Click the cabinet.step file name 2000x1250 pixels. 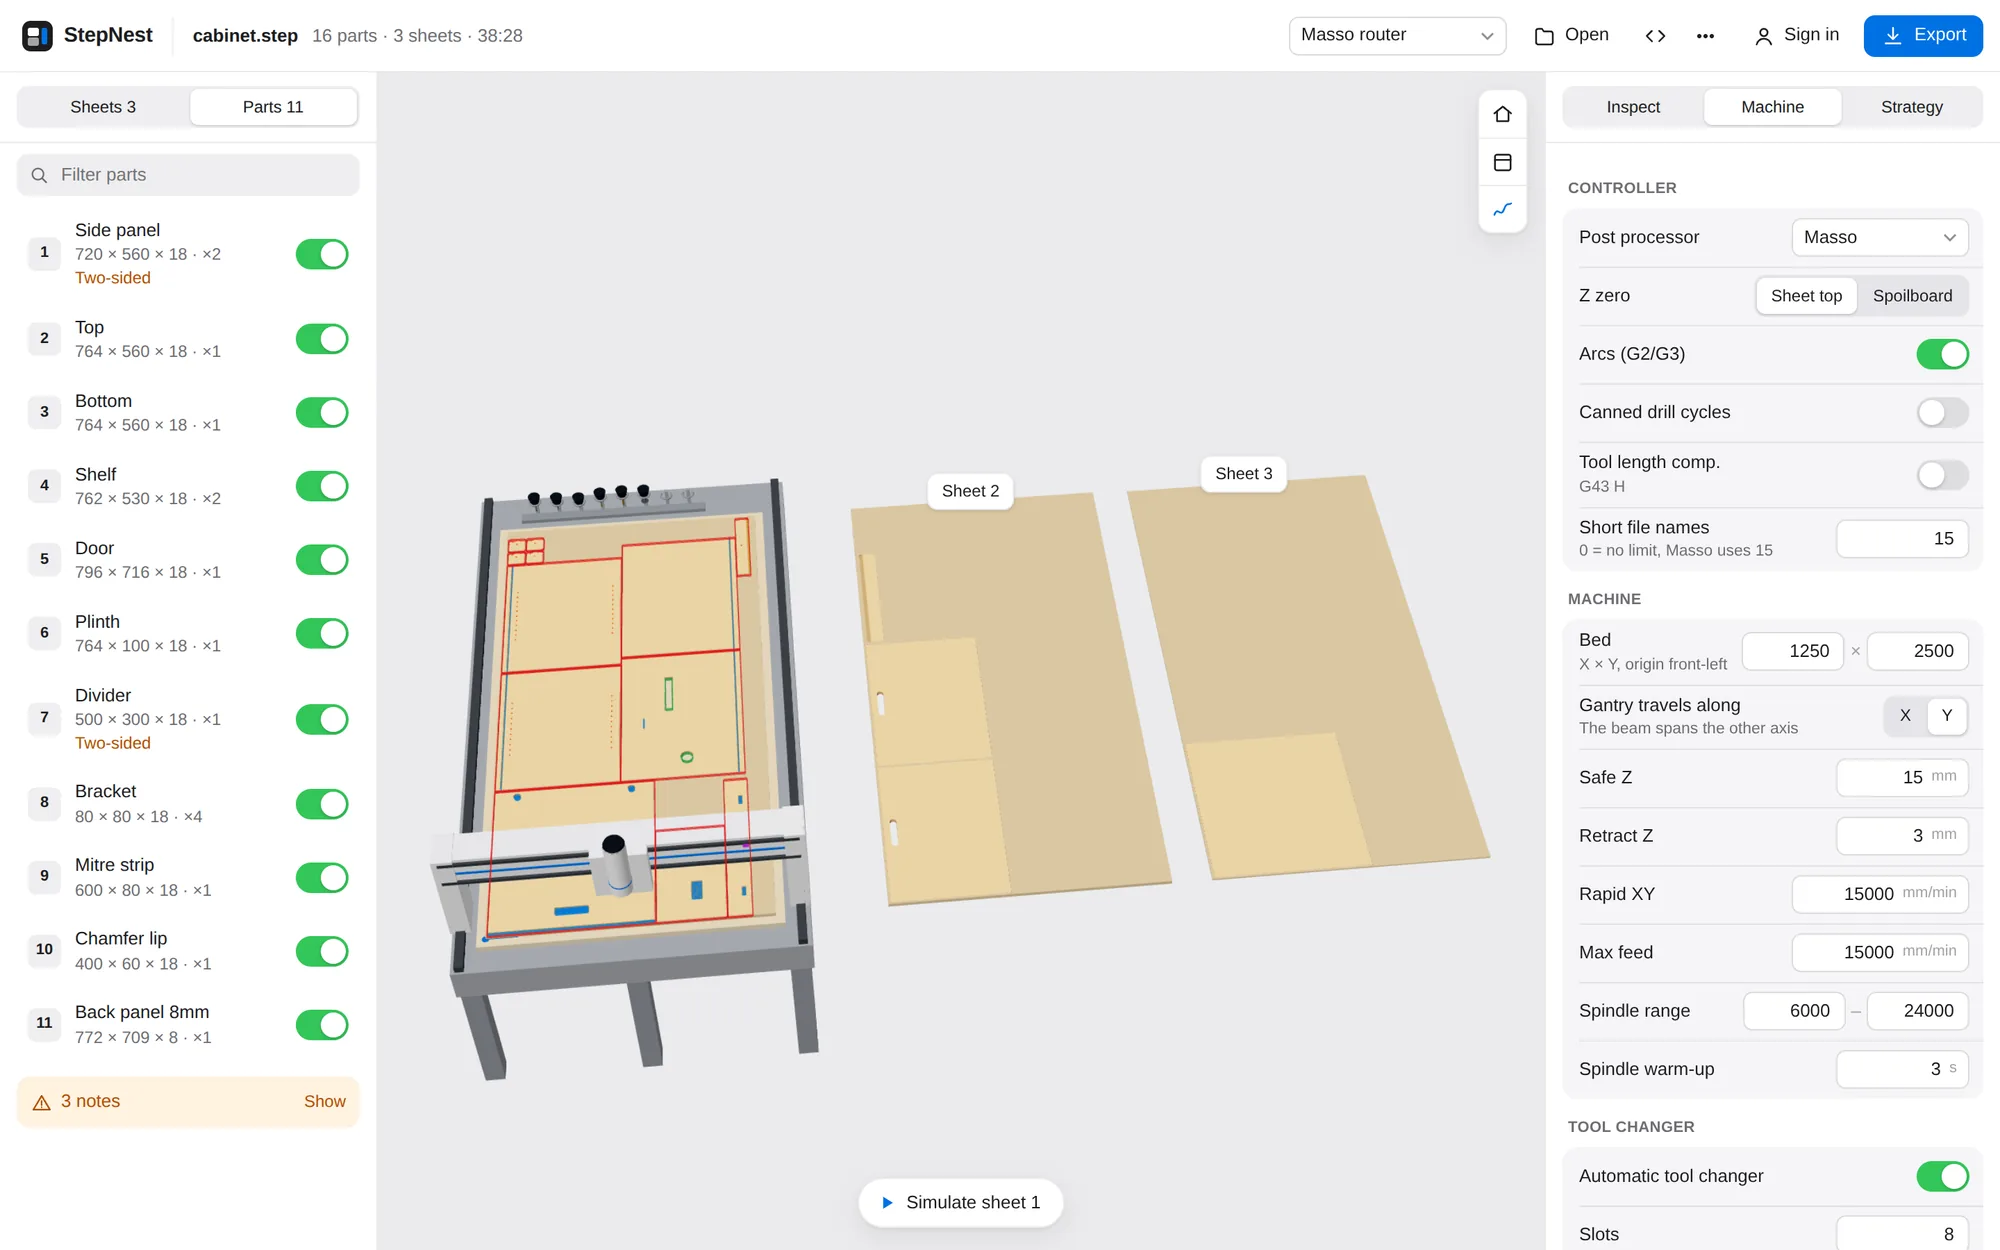pyautogui.click(x=245, y=36)
